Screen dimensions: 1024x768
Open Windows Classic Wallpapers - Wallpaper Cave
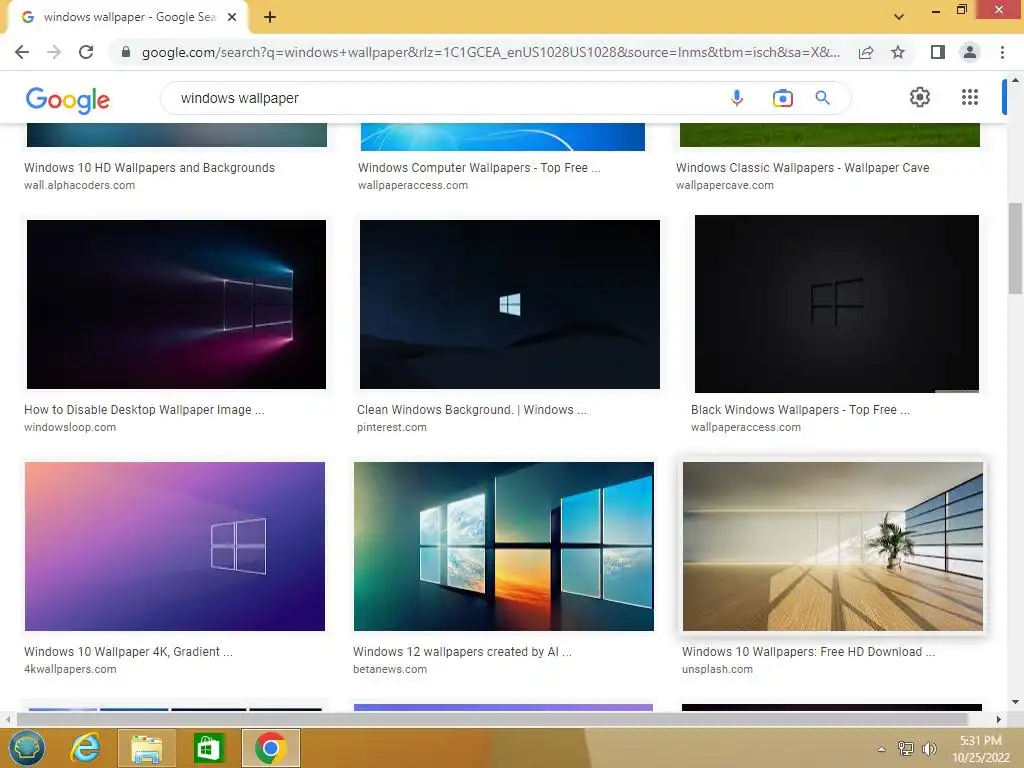click(x=803, y=168)
